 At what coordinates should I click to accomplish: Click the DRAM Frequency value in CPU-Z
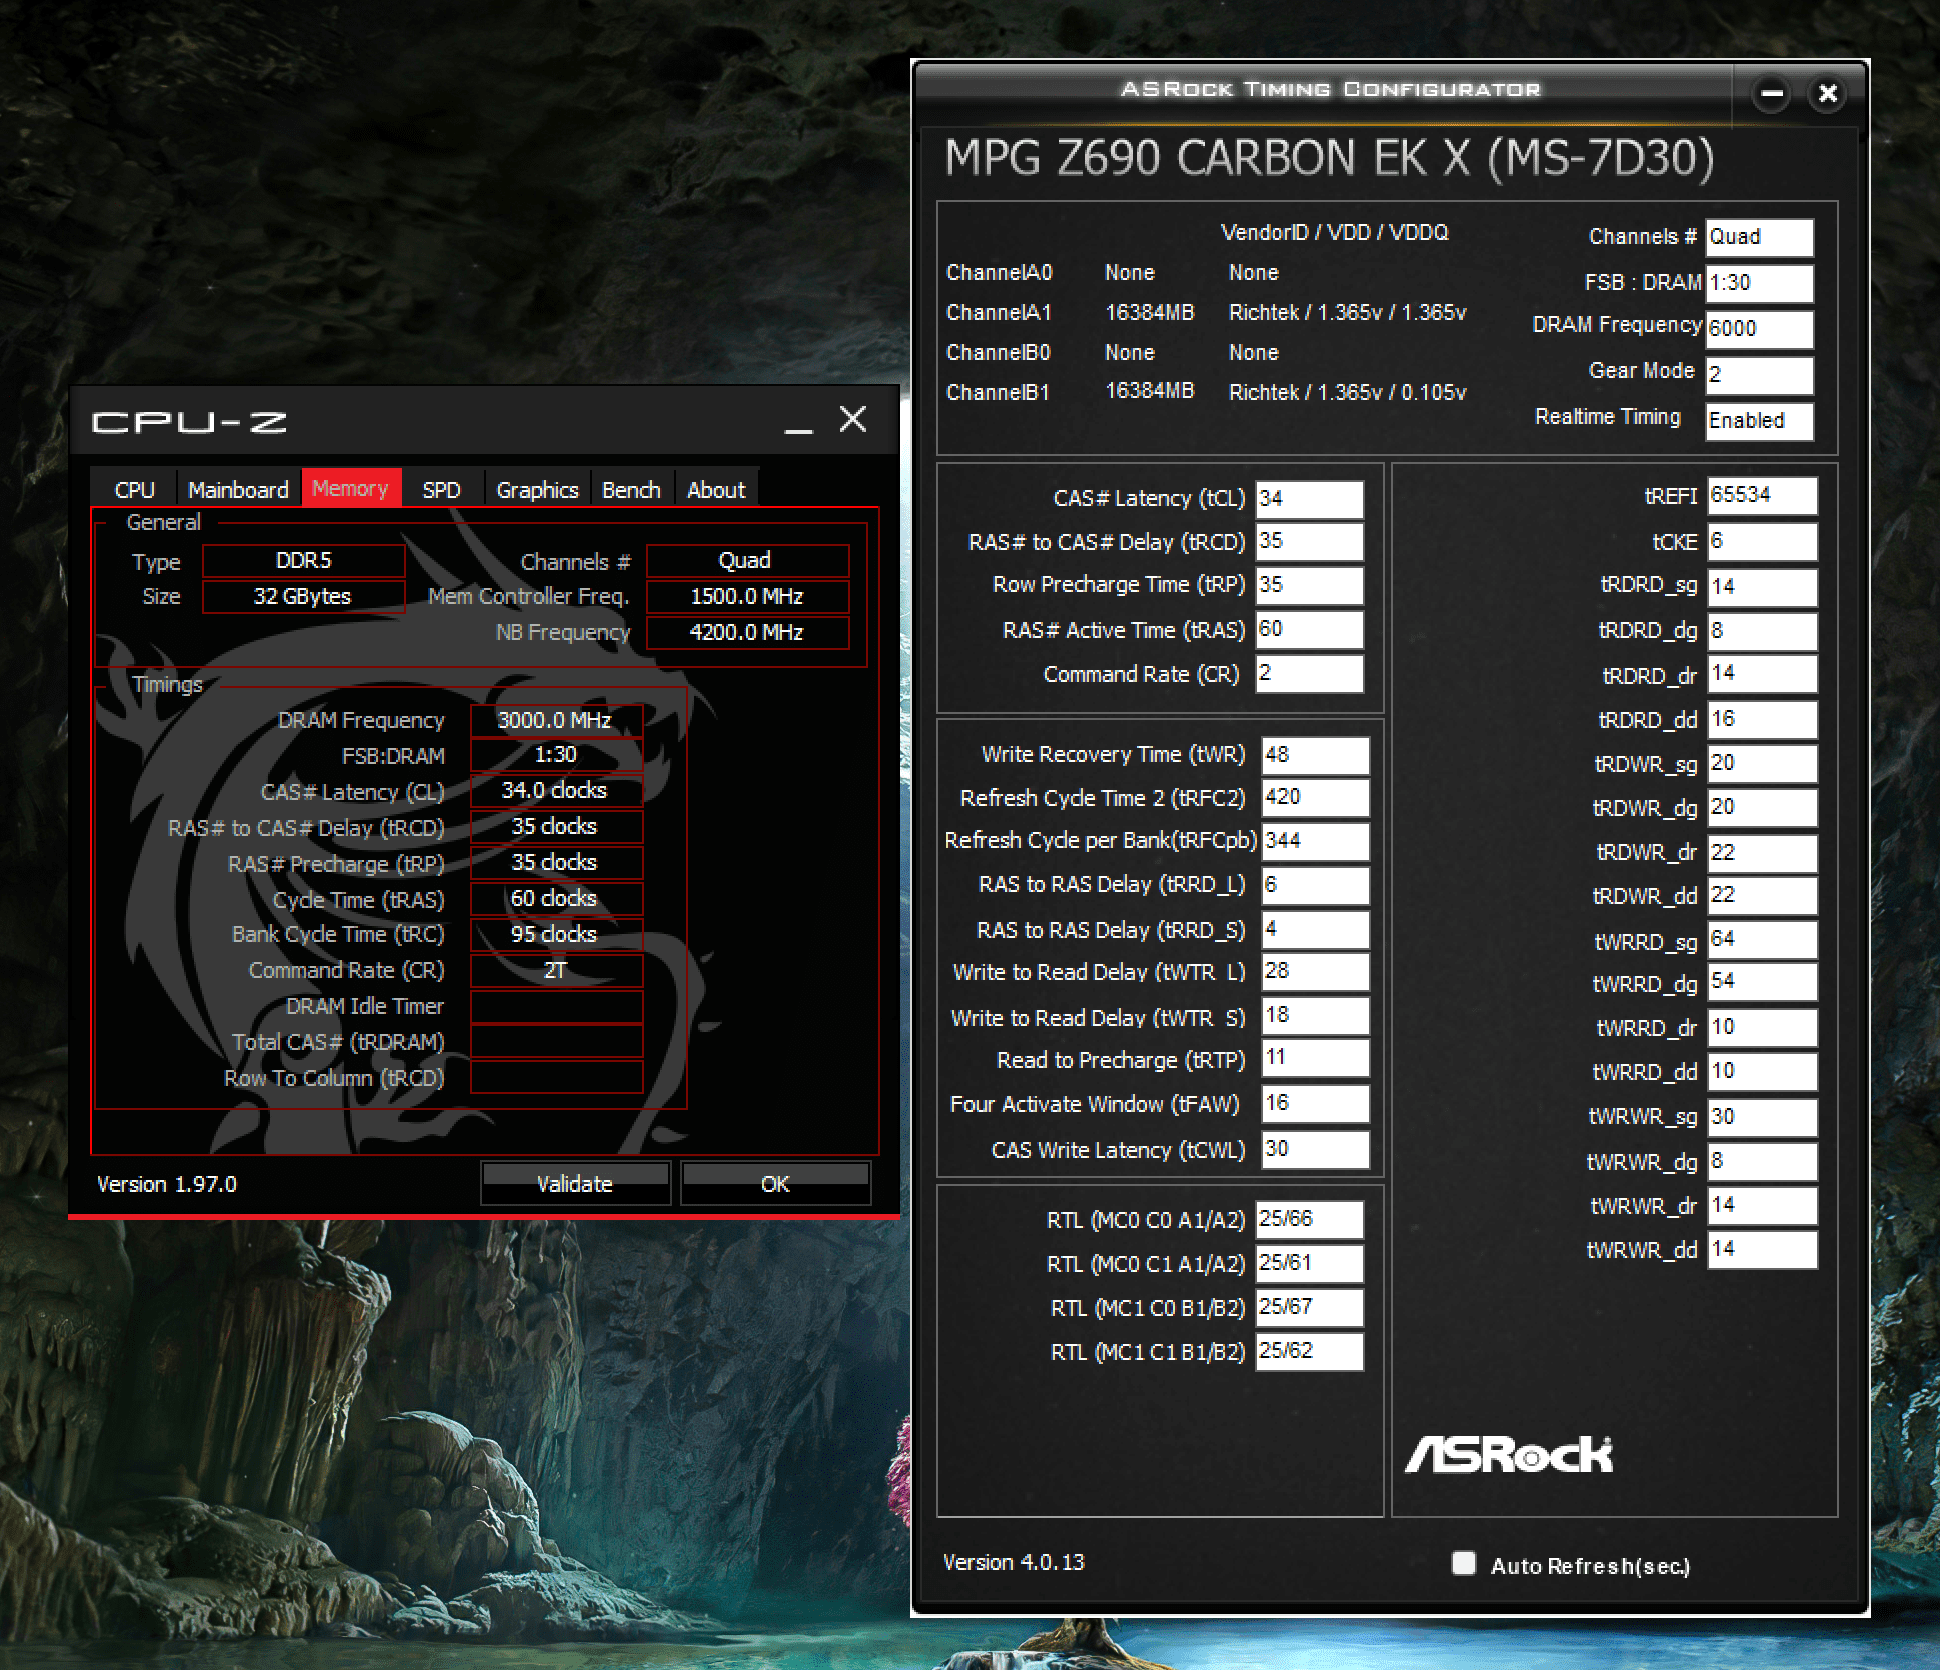556,720
